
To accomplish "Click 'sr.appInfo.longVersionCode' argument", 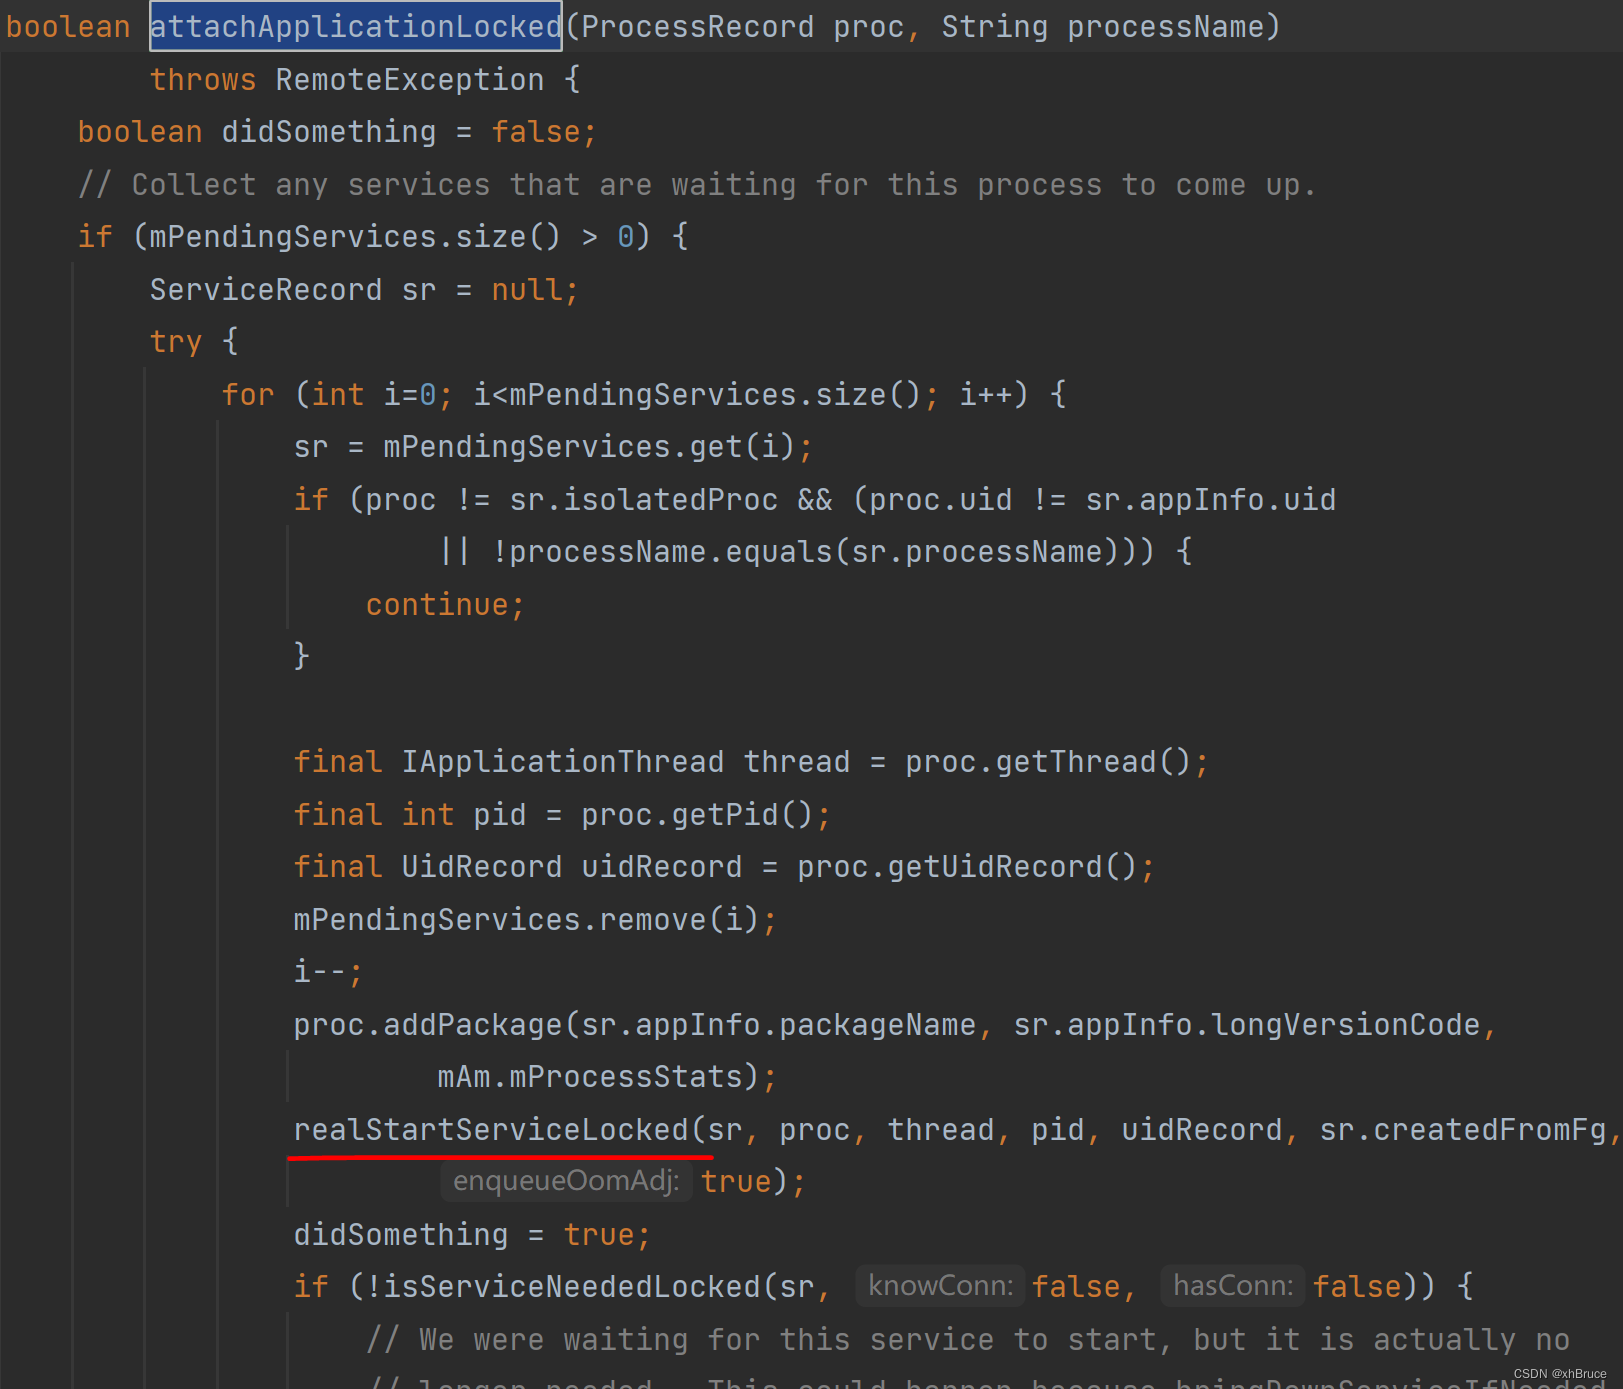I will pyautogui.click(x=1246, y=1025).
